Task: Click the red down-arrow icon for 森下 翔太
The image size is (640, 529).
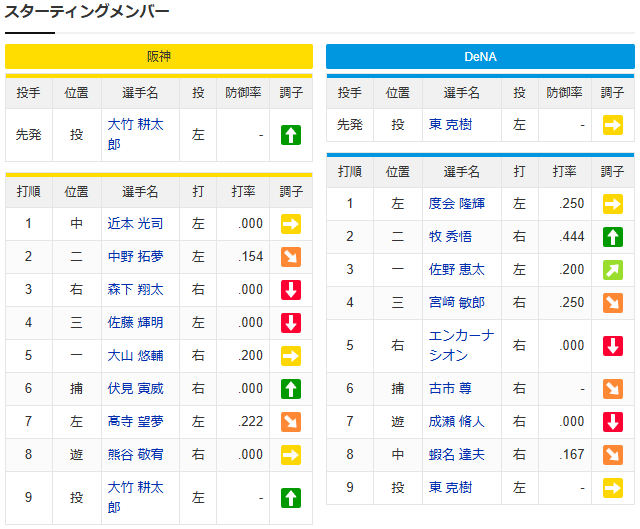Action: click(x=291, y=290)
